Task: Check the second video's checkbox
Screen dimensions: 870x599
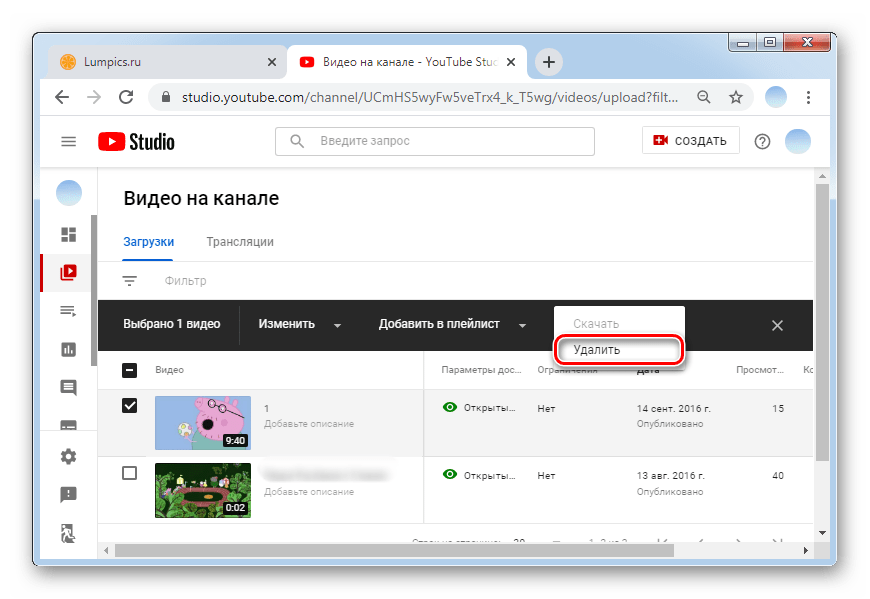Action: tap(129, 473)
